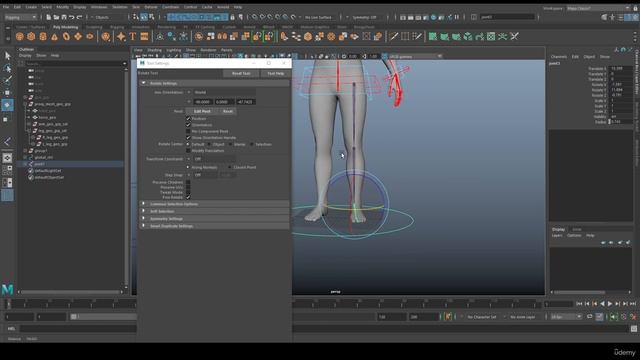This screenshot has height=360, width=640.
Task: Click the Open Scene folder icon
Action: coord(56,17)
